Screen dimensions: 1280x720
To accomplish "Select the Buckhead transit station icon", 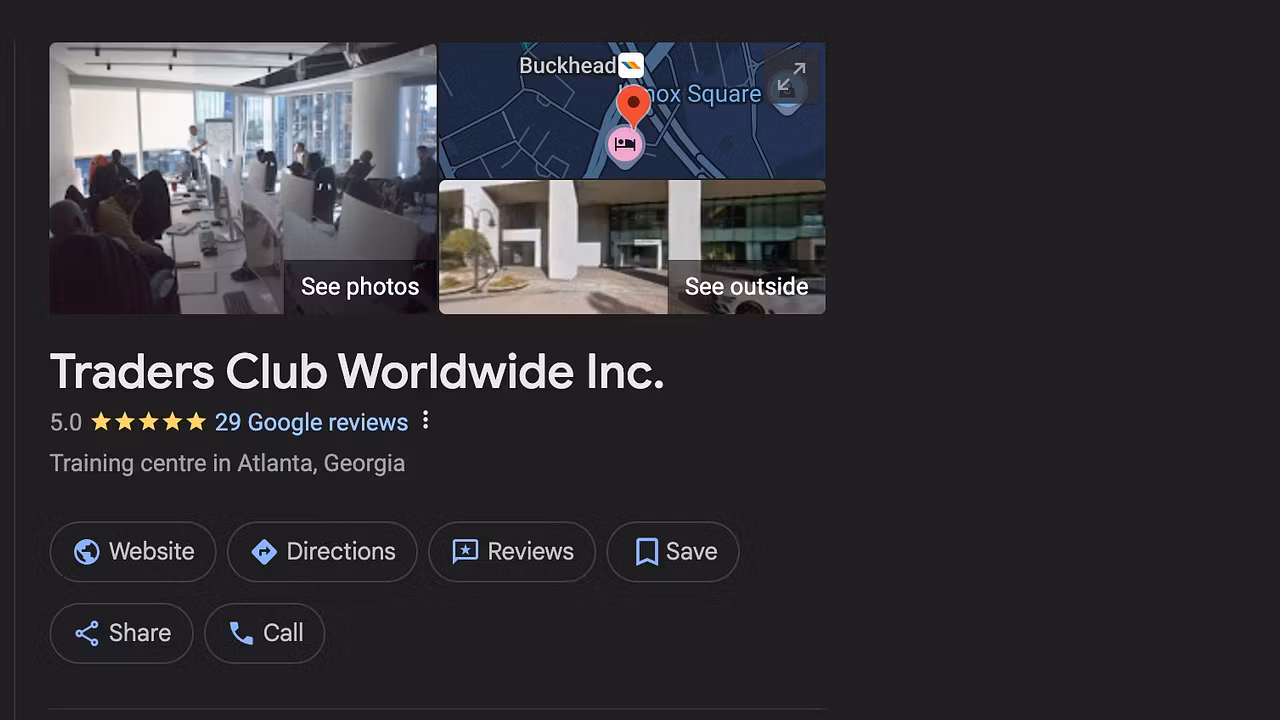I will (631, 66).
